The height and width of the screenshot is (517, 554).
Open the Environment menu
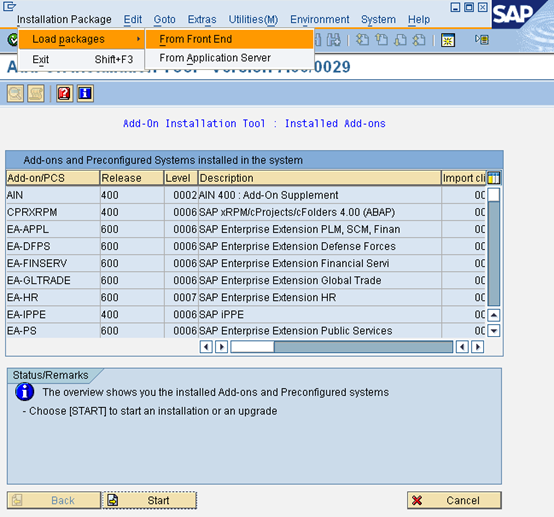tap(320, 19)
